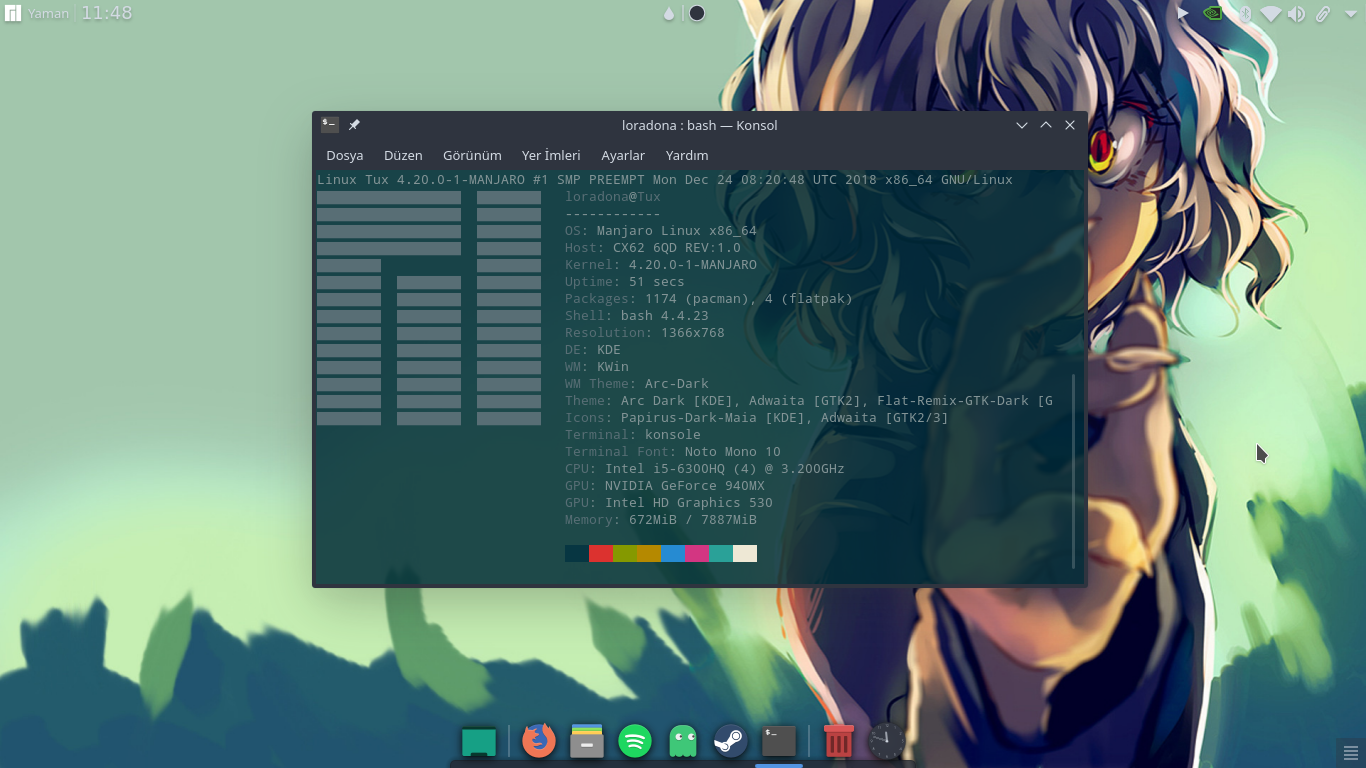Expand hidden tray icons arrow
Screen dimensions: 1366x768
tap(1349, 14)
